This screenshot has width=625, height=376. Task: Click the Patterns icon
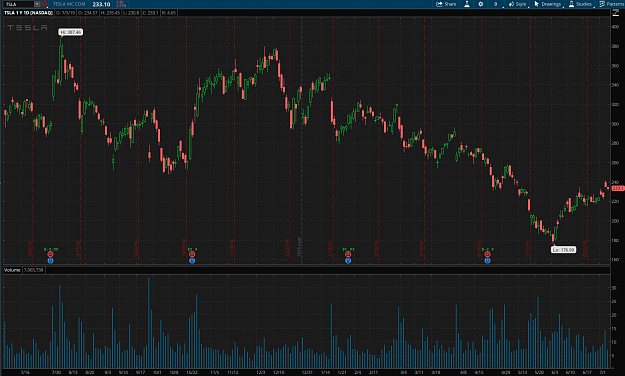[602, 4]
